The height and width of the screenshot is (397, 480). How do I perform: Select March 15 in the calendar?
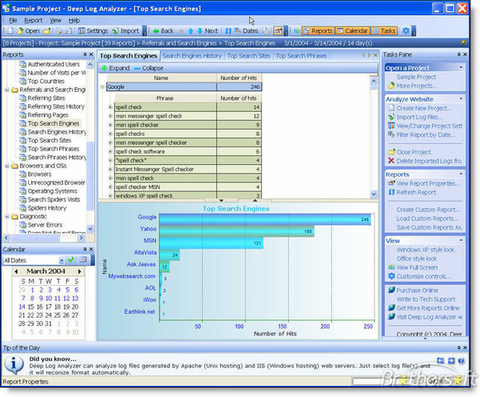[31, 307]
